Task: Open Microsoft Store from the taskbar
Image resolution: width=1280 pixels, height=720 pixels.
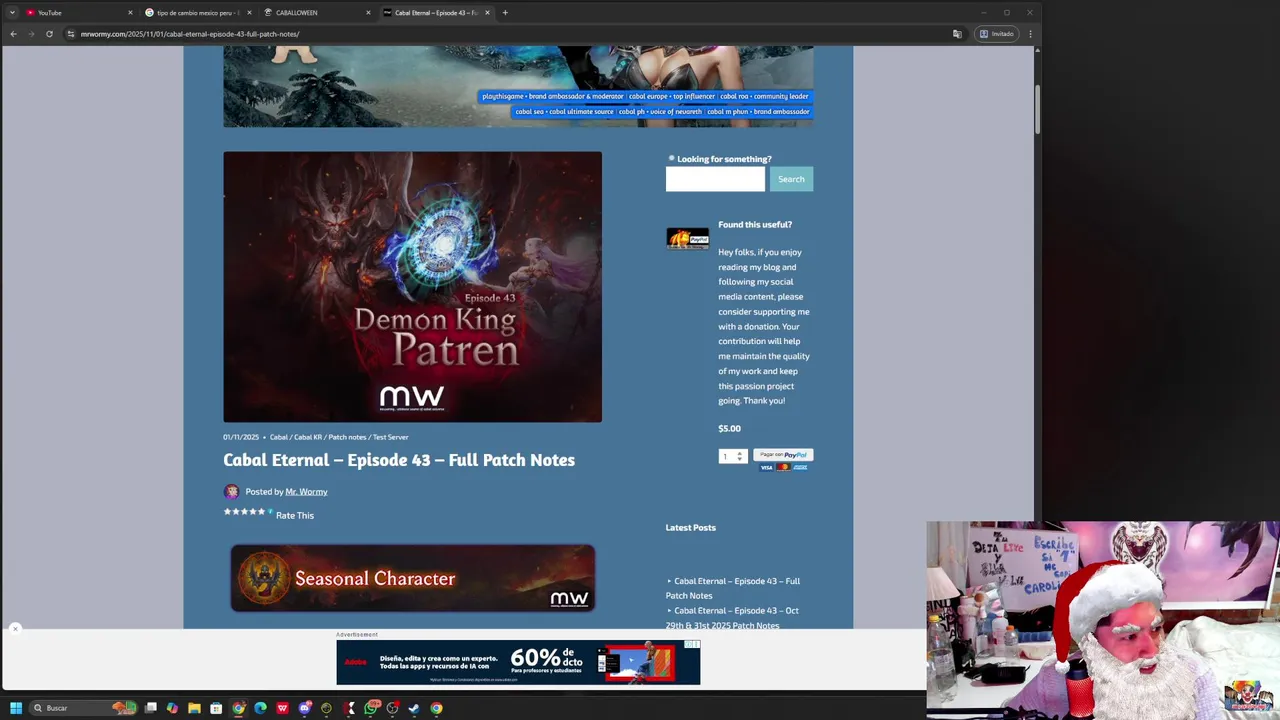Action: coord(216,708)
